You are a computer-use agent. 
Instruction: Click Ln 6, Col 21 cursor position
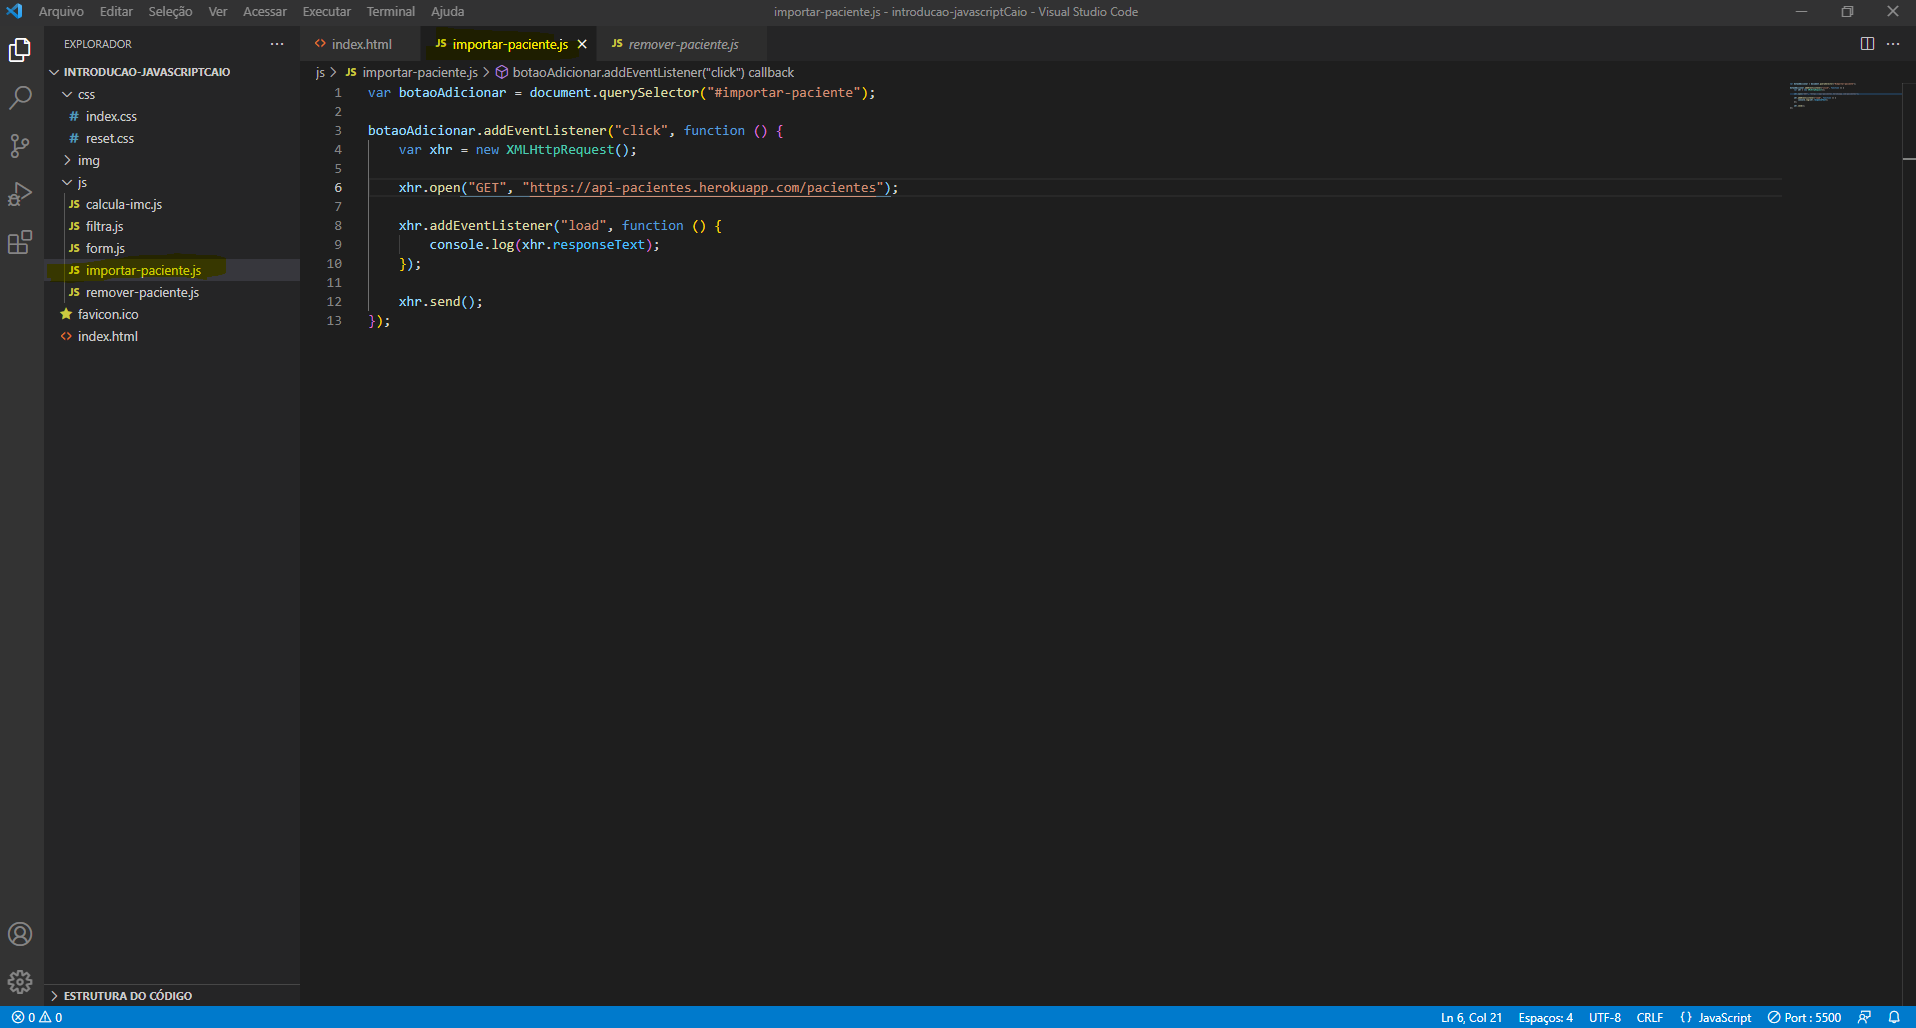coord(1471,1017)
